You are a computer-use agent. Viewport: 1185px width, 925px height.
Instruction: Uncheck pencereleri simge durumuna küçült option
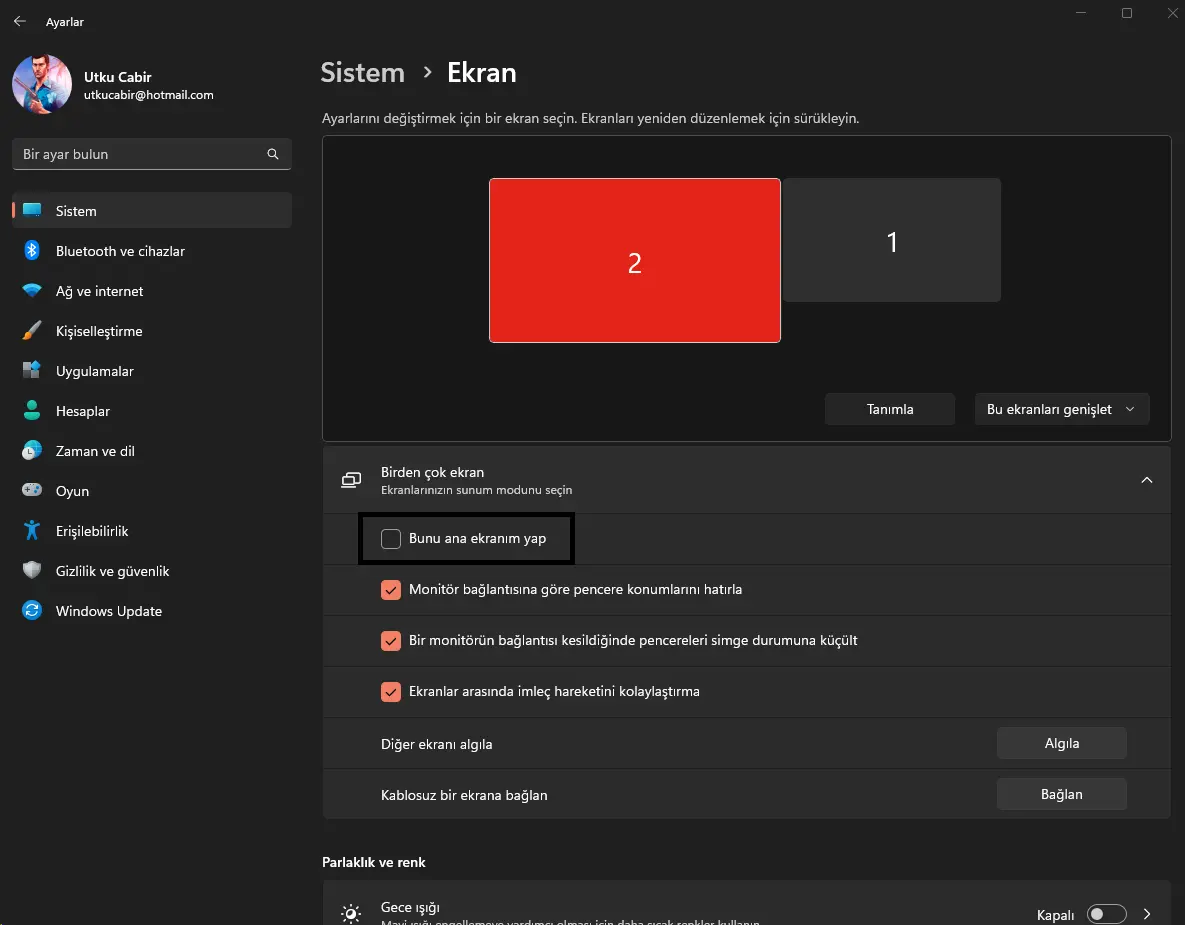click(x=391, y=641)
